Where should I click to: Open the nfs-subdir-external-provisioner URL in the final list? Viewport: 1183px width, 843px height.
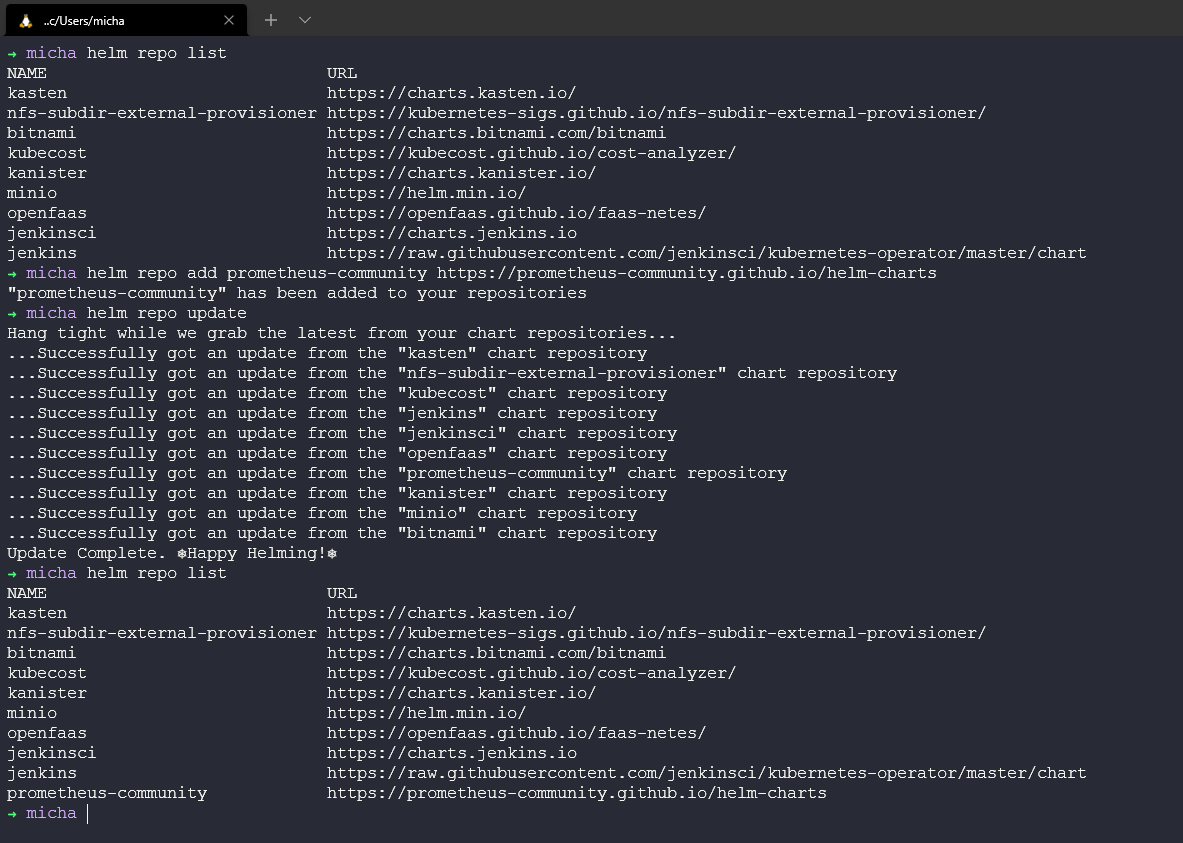click(656, 633)
